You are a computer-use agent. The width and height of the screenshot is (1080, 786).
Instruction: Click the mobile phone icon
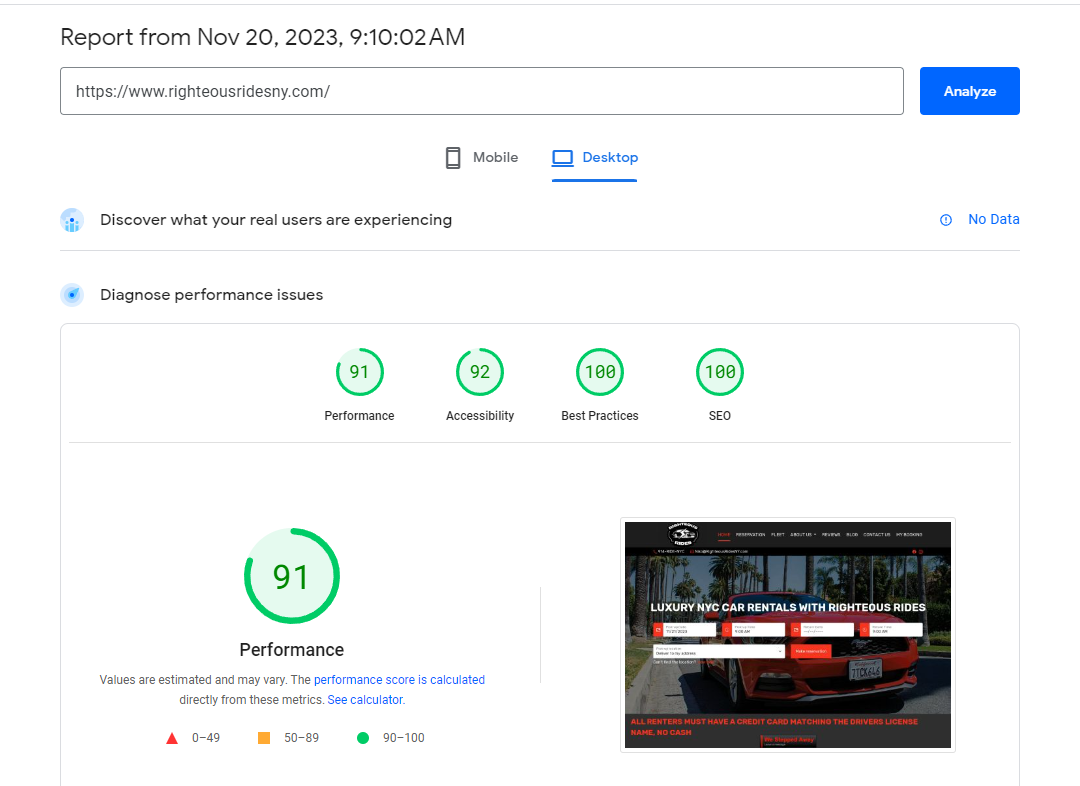(x=453, y=158)
